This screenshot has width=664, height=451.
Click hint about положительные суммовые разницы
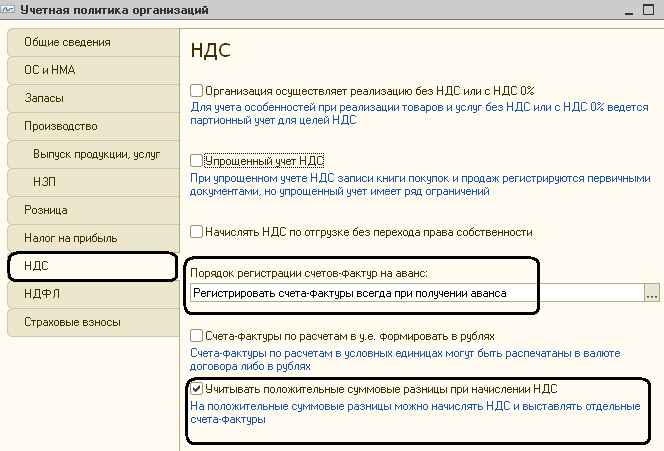pos(415,412)
